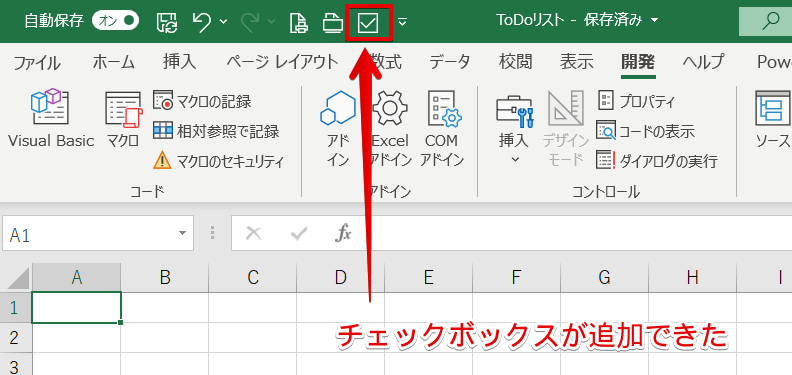Click the マクロ button

(x=123, y=119)
